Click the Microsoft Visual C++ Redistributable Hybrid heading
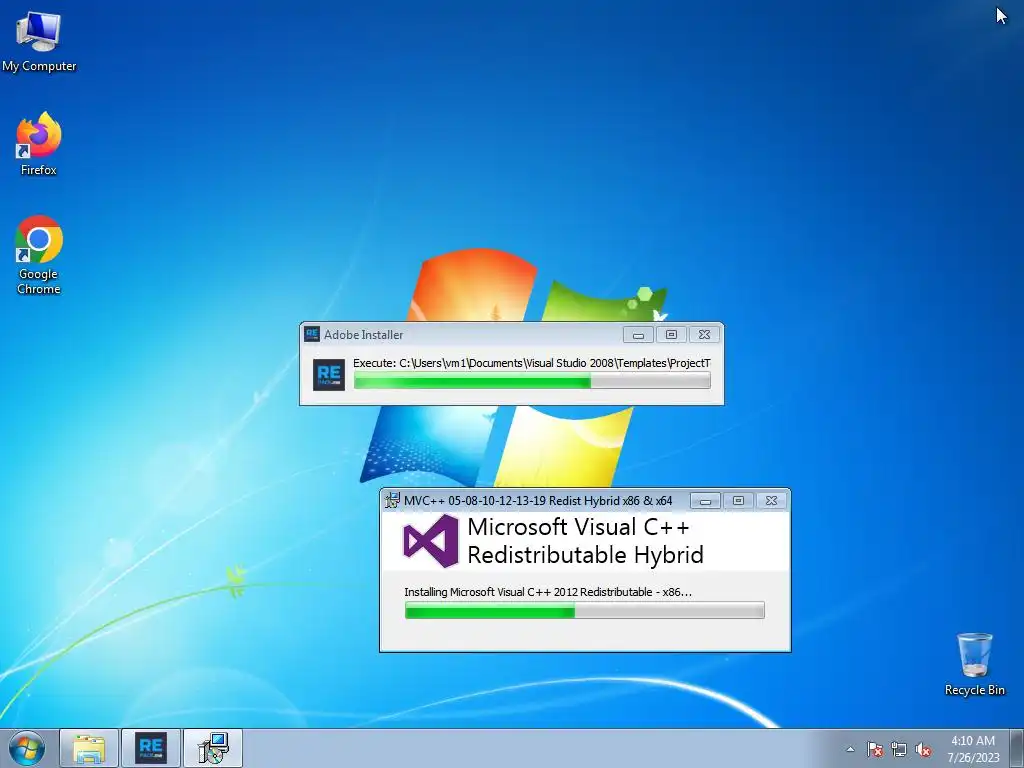This screenshot has width=1024, height=768. tap(586, 541)
